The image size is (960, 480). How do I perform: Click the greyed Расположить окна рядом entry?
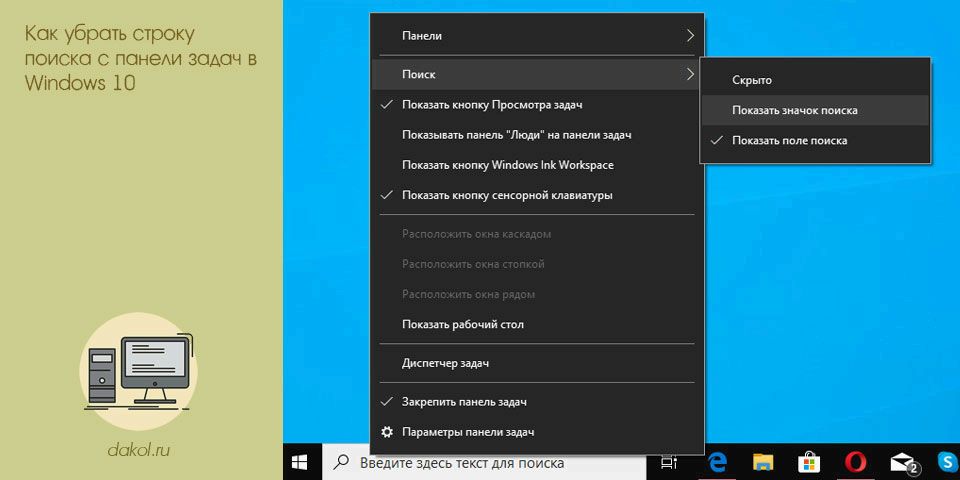537,294
